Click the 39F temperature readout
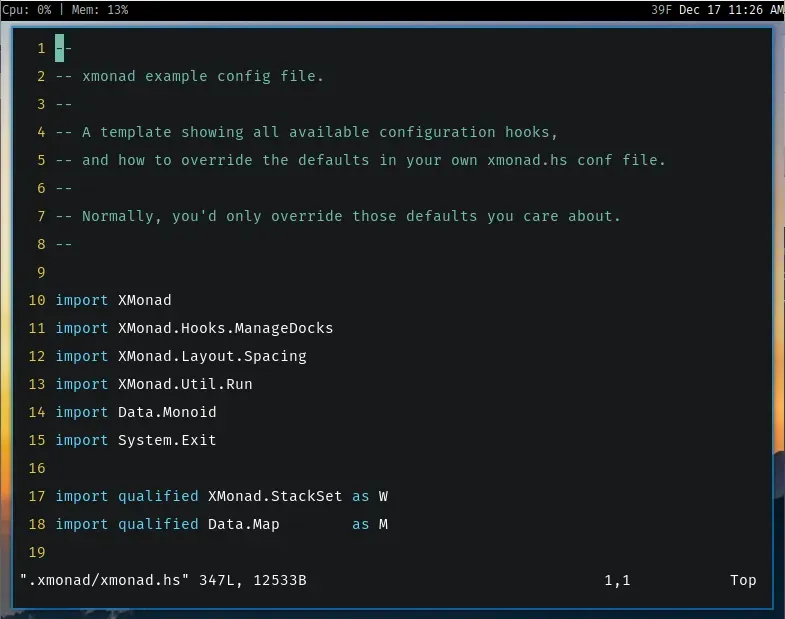 pyautogui.click(x=661, y=10)
